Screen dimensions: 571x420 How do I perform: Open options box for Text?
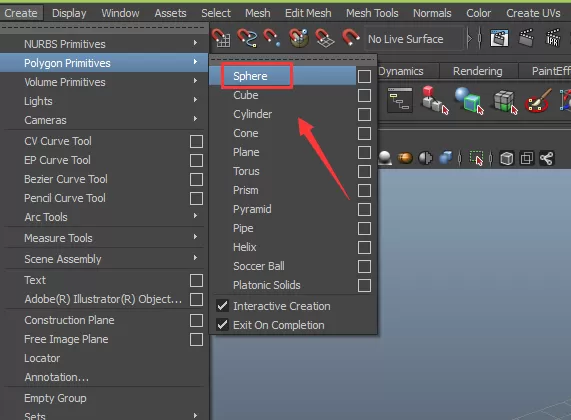tap(196, 280)
